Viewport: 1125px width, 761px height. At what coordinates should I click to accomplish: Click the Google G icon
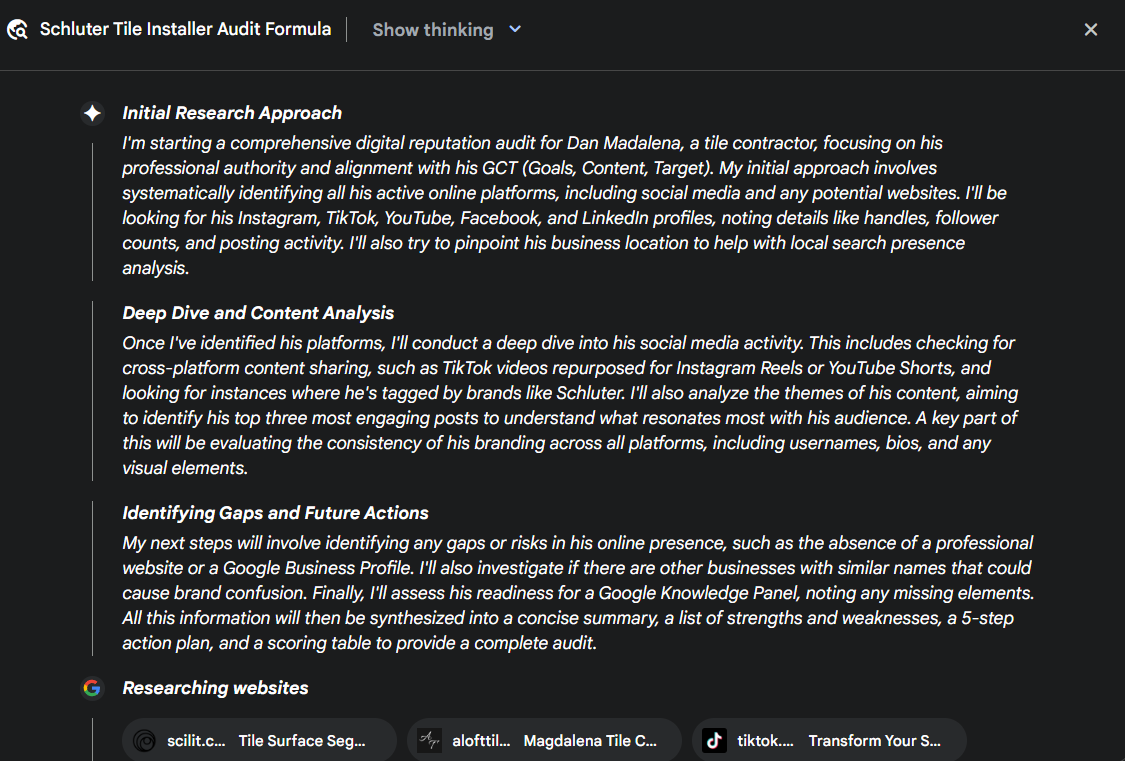pyautogui.click(x=92, y=688)
